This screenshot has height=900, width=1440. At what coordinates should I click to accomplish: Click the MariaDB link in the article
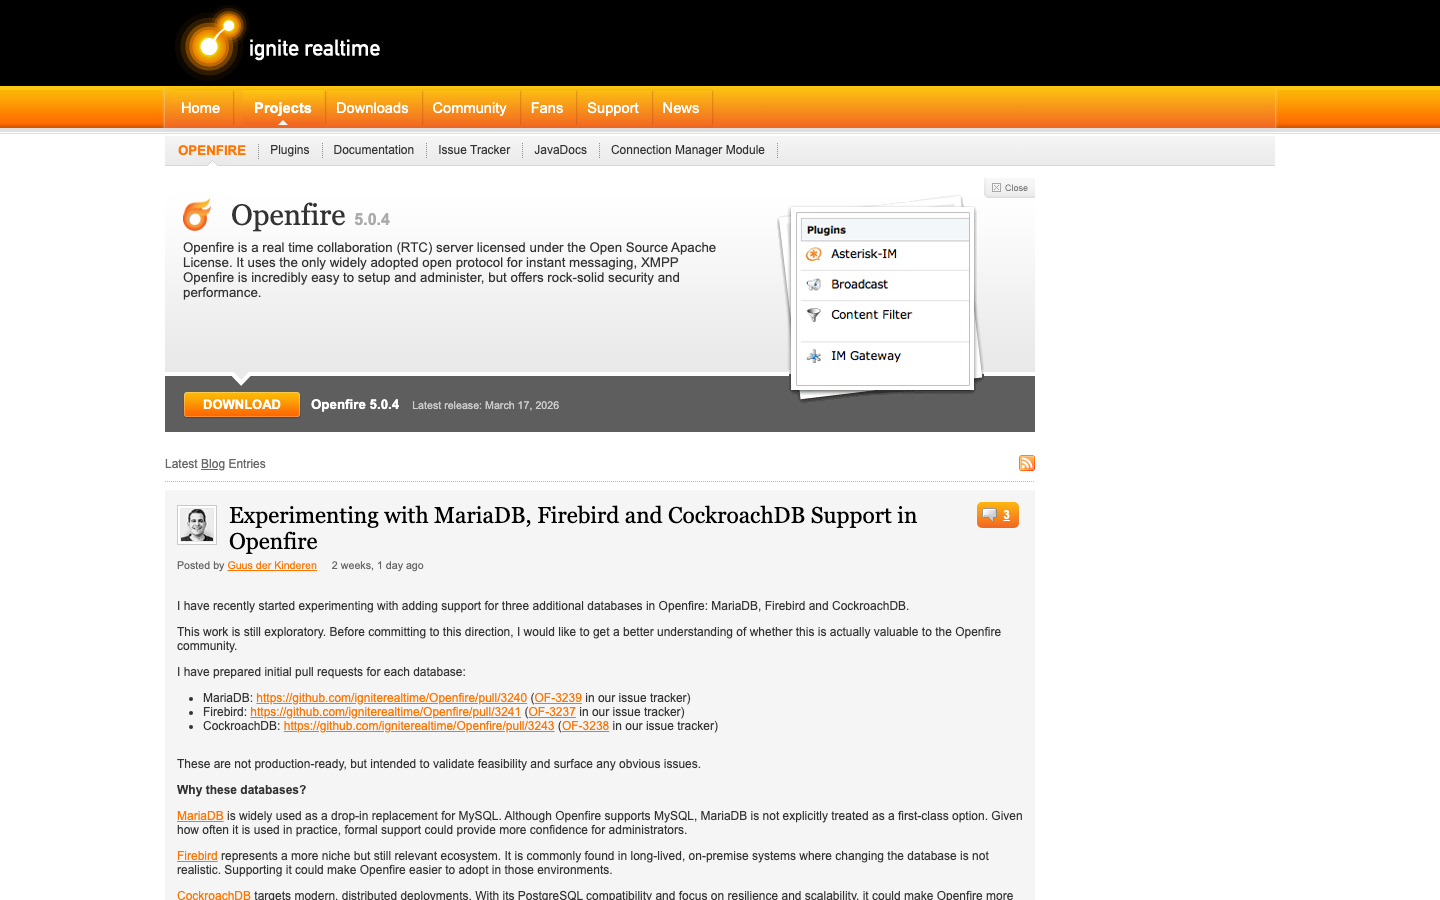click(200, 816)
